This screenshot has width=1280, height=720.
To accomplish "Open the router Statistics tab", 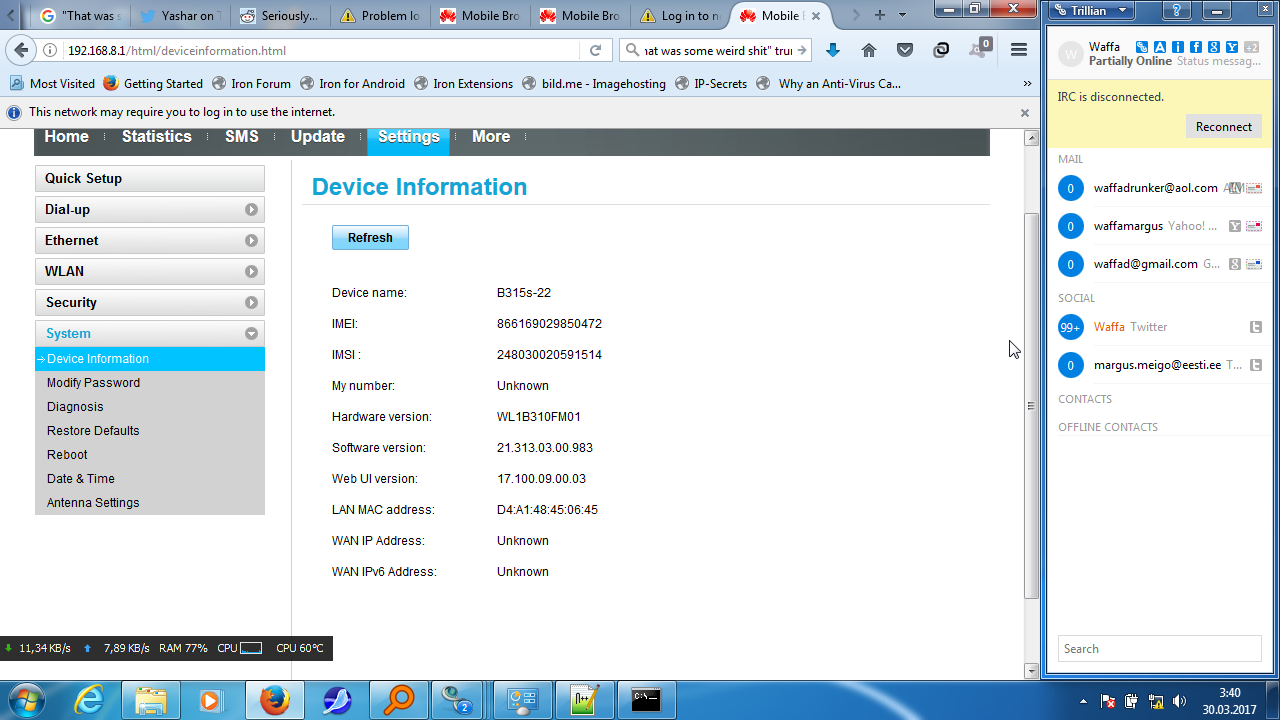I will 157,137.
